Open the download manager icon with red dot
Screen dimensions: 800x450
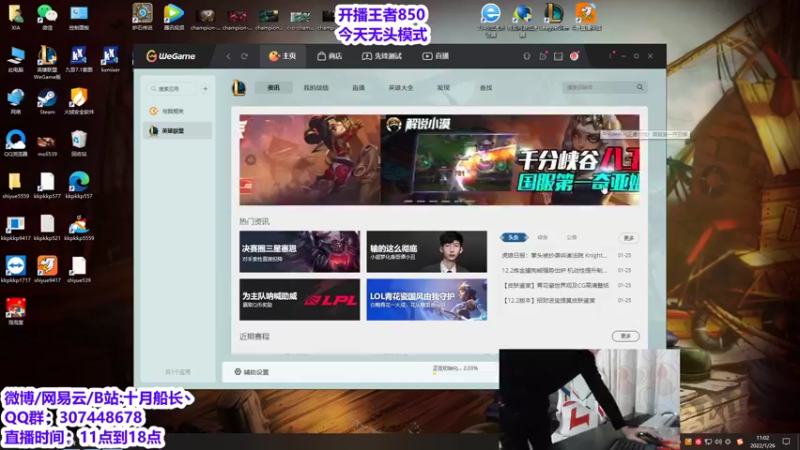(x=543, y=56)
